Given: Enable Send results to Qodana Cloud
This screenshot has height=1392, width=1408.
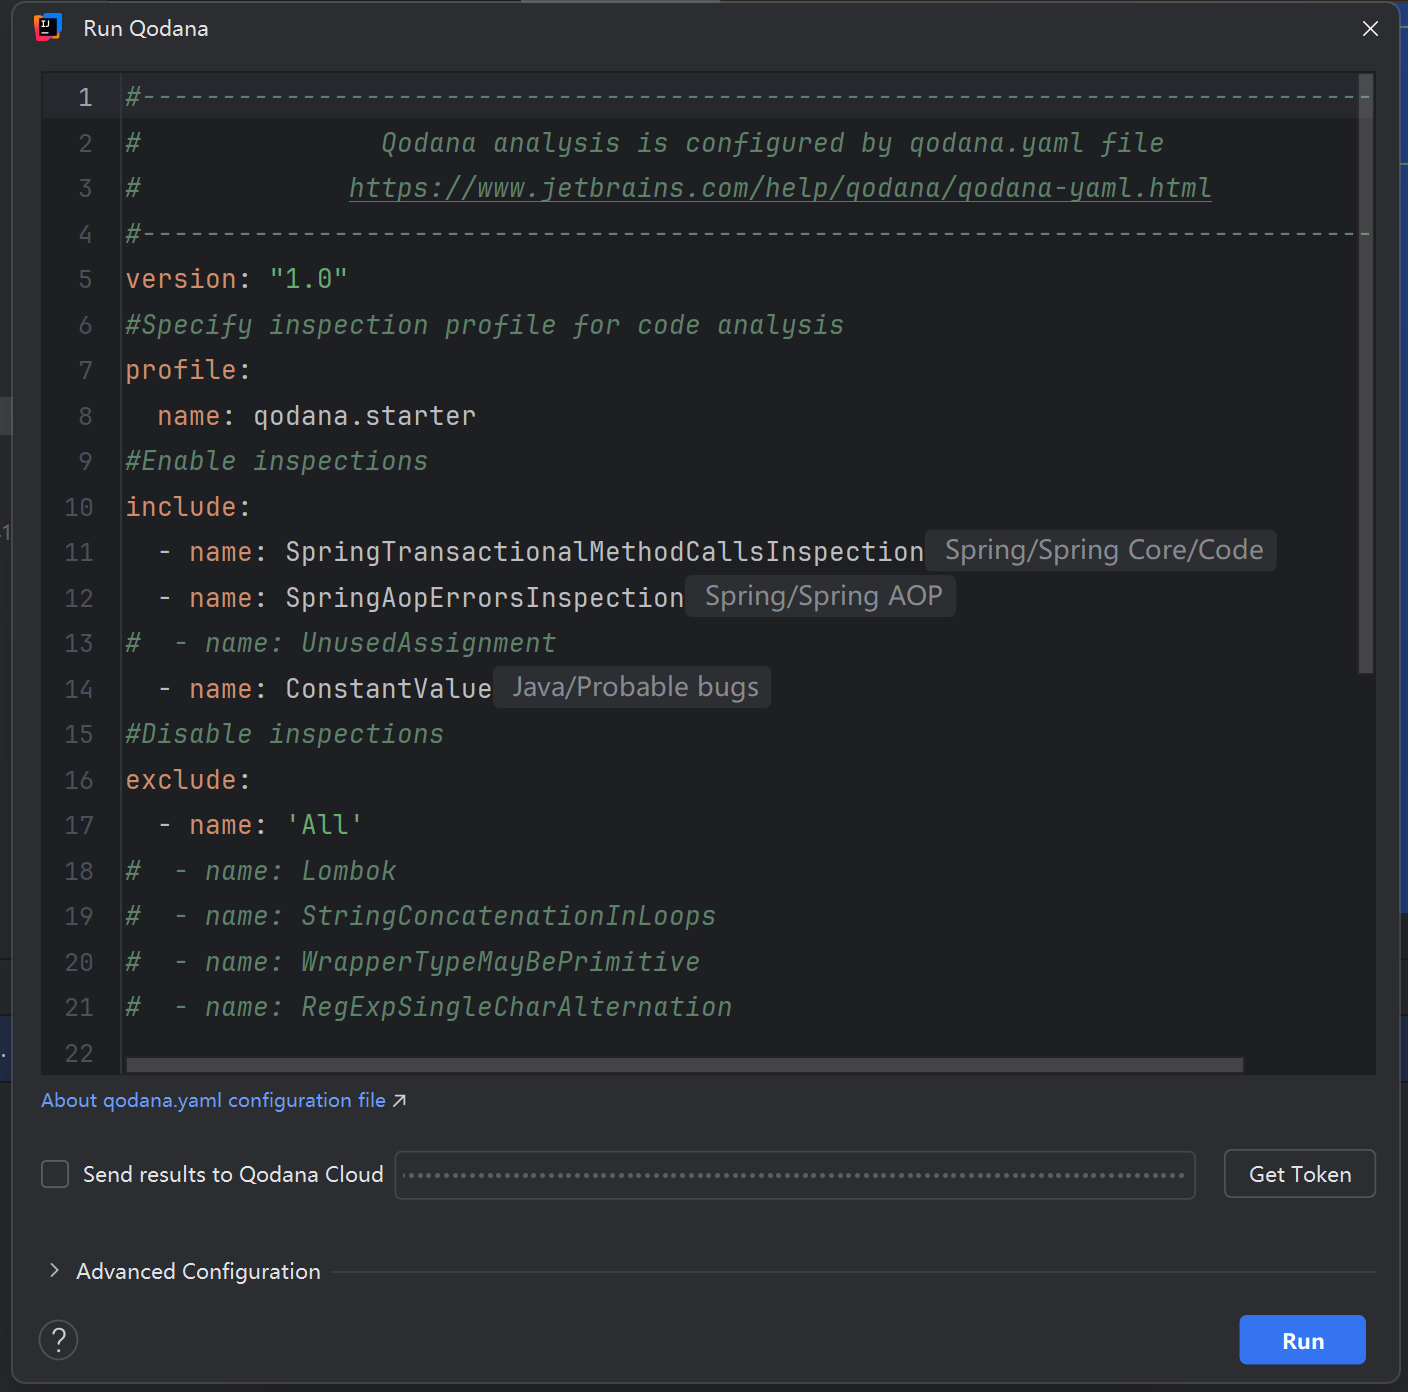Looking at the screenshot, I should [x=55, y=1174].
